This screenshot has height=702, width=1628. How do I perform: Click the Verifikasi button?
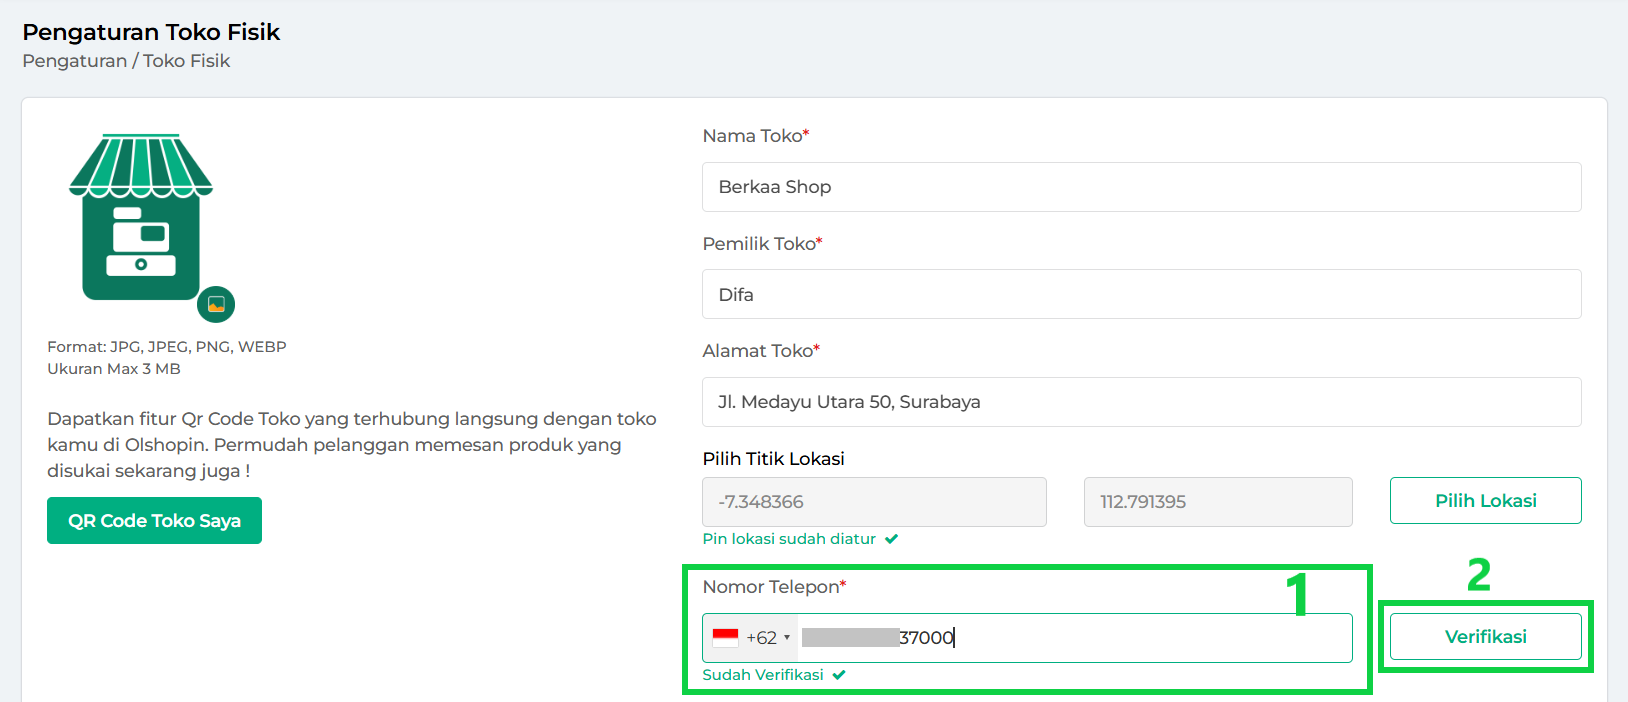pyautogui.click(x=1485, y=637)
